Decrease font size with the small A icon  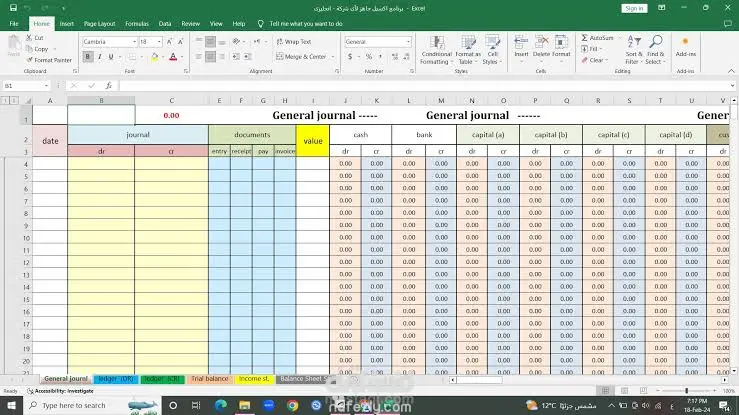click(181, 42)
